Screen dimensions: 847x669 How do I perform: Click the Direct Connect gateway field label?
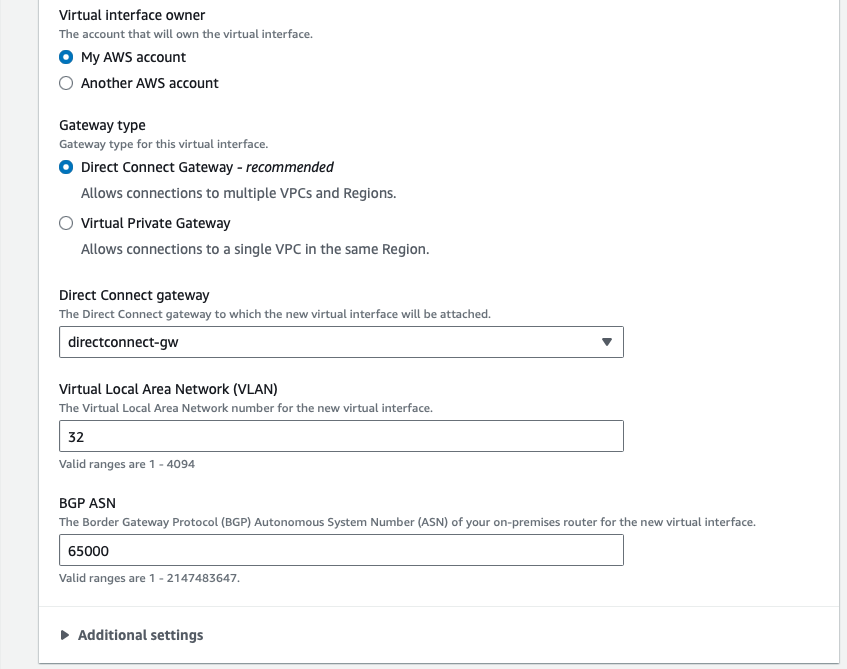click(x=134, y=295)
